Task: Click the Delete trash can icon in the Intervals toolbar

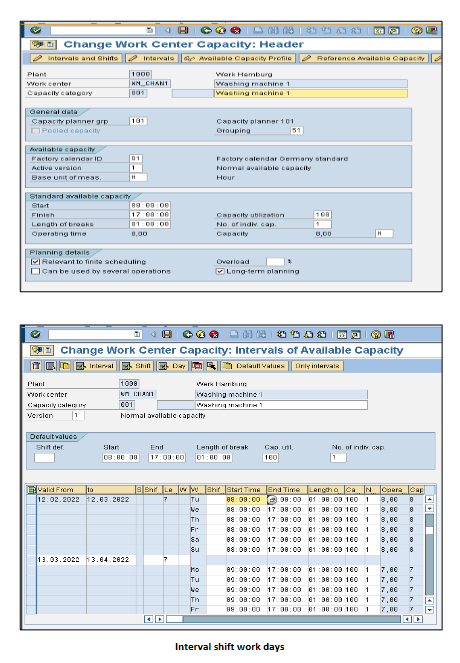Action: 36,366
